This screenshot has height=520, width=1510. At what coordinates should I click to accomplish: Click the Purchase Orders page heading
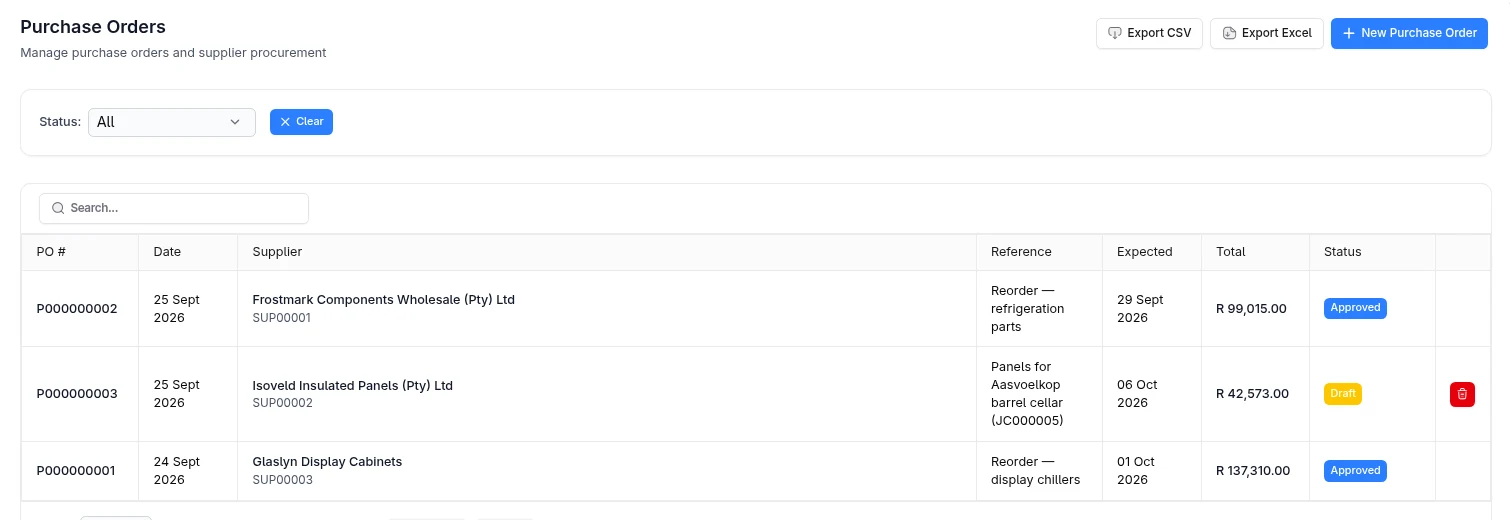click(93, 27)
